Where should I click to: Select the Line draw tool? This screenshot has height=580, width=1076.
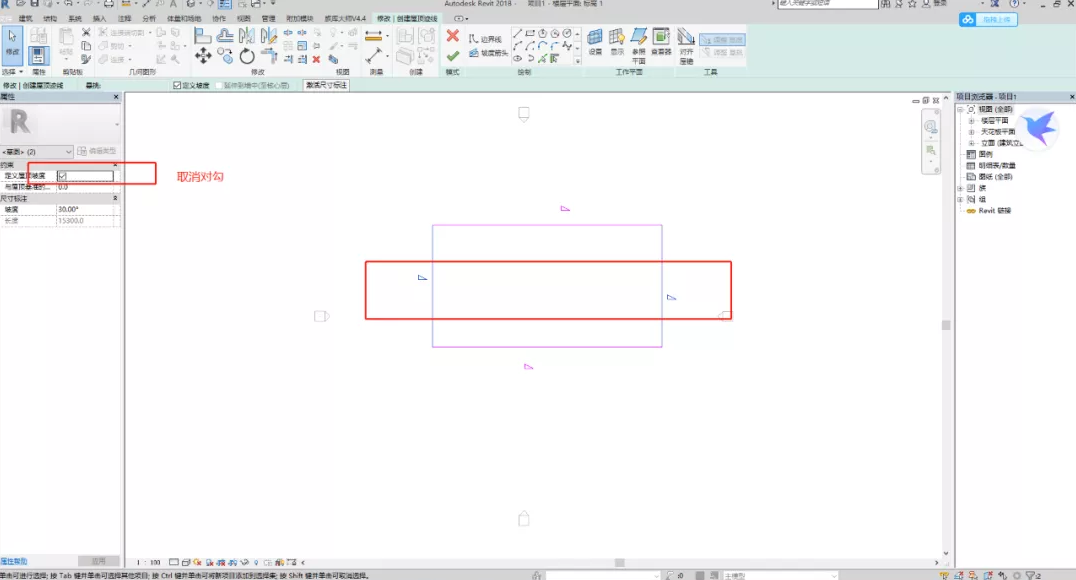(x=517, y=33)
